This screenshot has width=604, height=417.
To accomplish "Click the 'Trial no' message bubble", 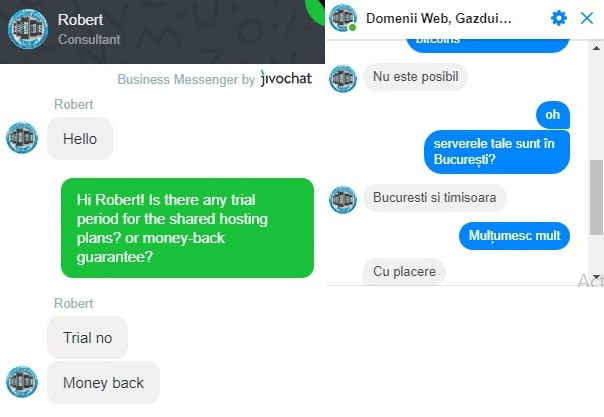I will 87,338.
